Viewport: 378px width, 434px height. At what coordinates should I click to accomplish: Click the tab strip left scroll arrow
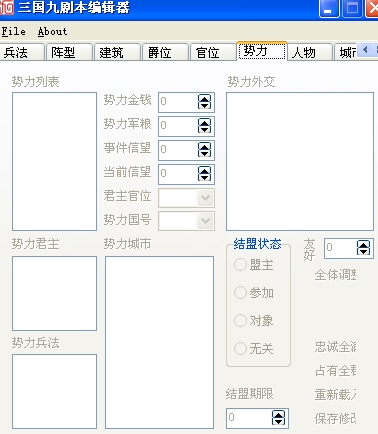pos(365,50)
